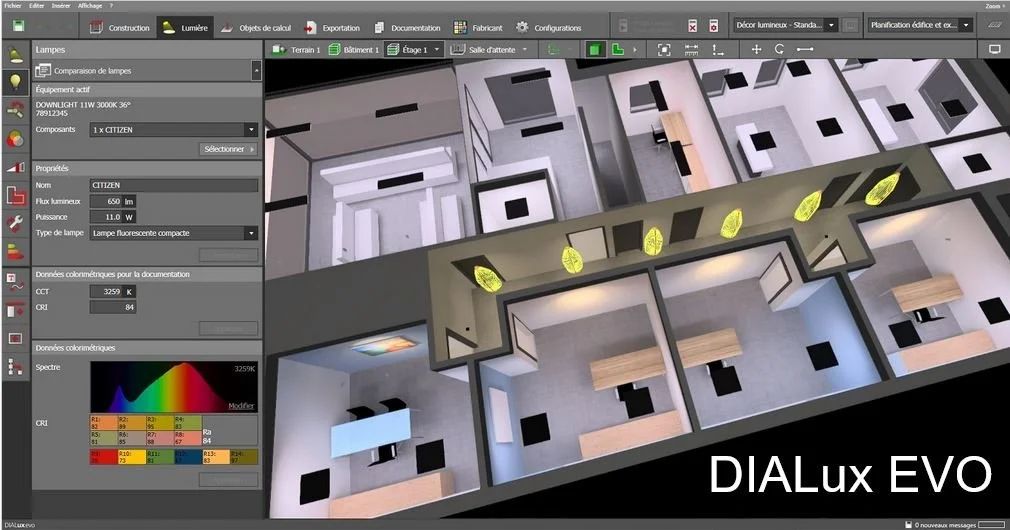Click the R12 blue CRI swatch
This screenshot has width=1010, height=530.
pos(187,457)
